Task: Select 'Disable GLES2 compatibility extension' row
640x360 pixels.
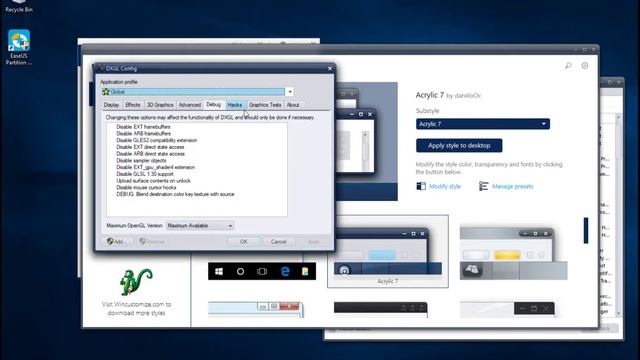Action: pyautogui.click(x=157, y=140)
